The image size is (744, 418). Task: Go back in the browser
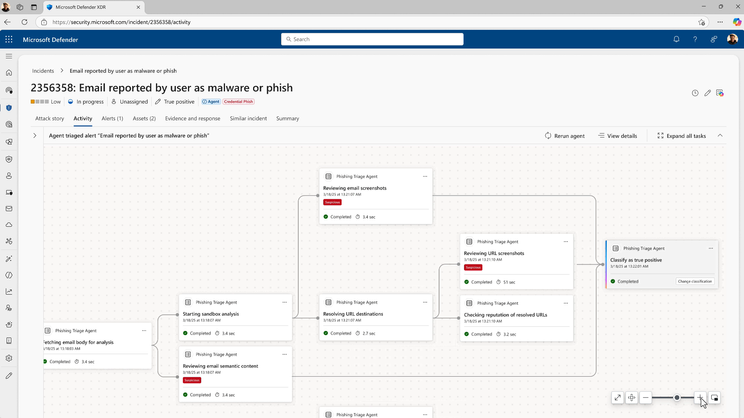coord(7,22)
